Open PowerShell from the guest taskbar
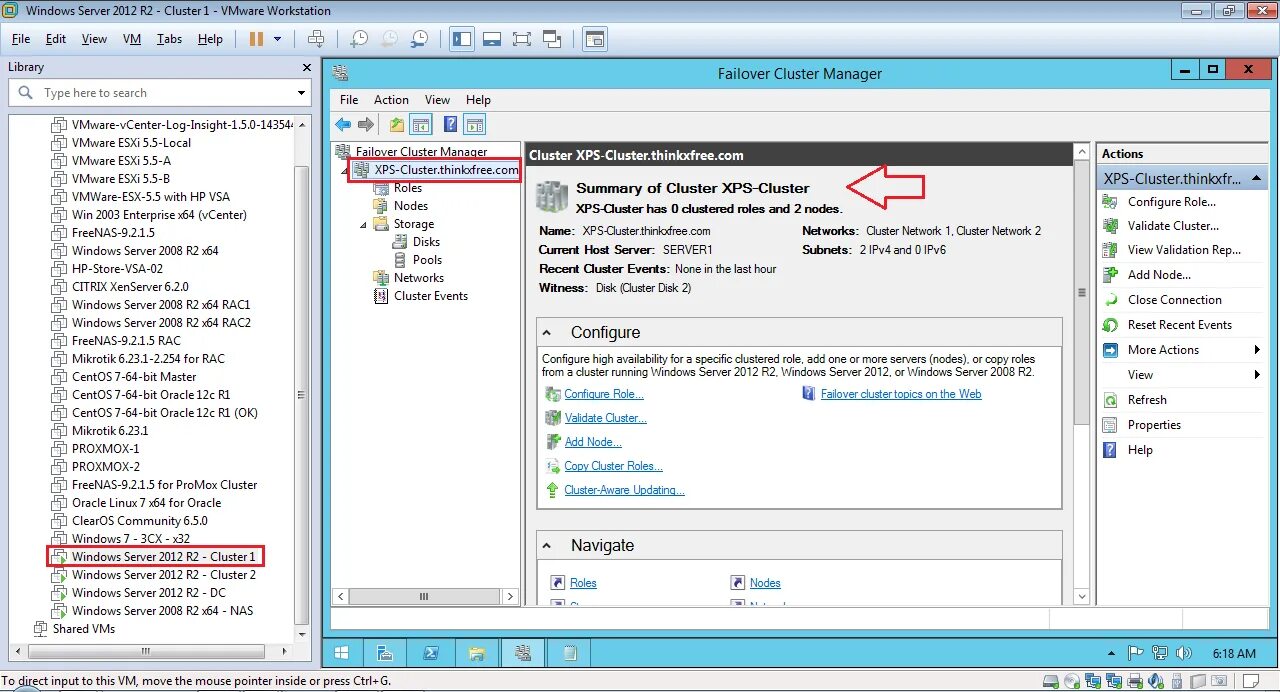This screenshot has height=692, width=1280. click(x=431, y=653)
